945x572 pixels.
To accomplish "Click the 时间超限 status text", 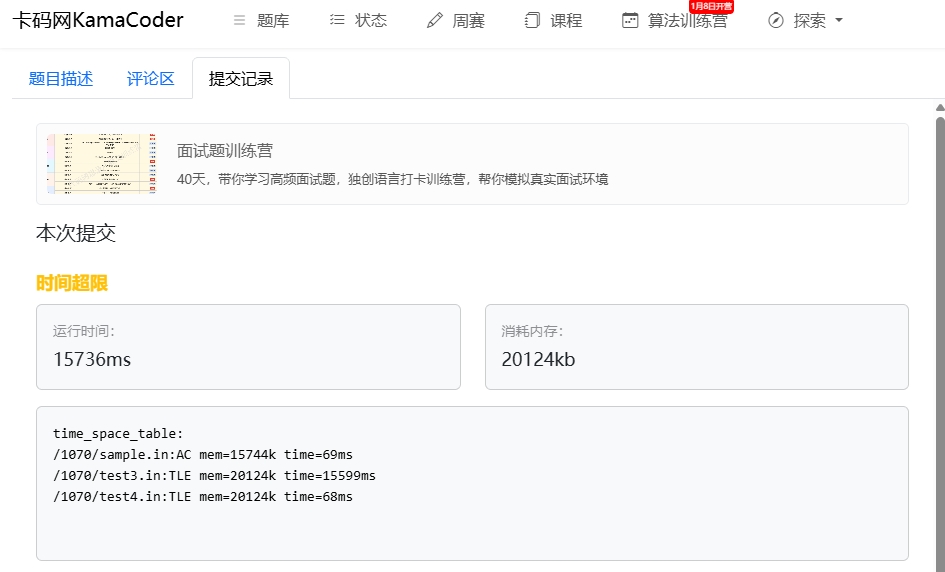I will pos(72,283).
